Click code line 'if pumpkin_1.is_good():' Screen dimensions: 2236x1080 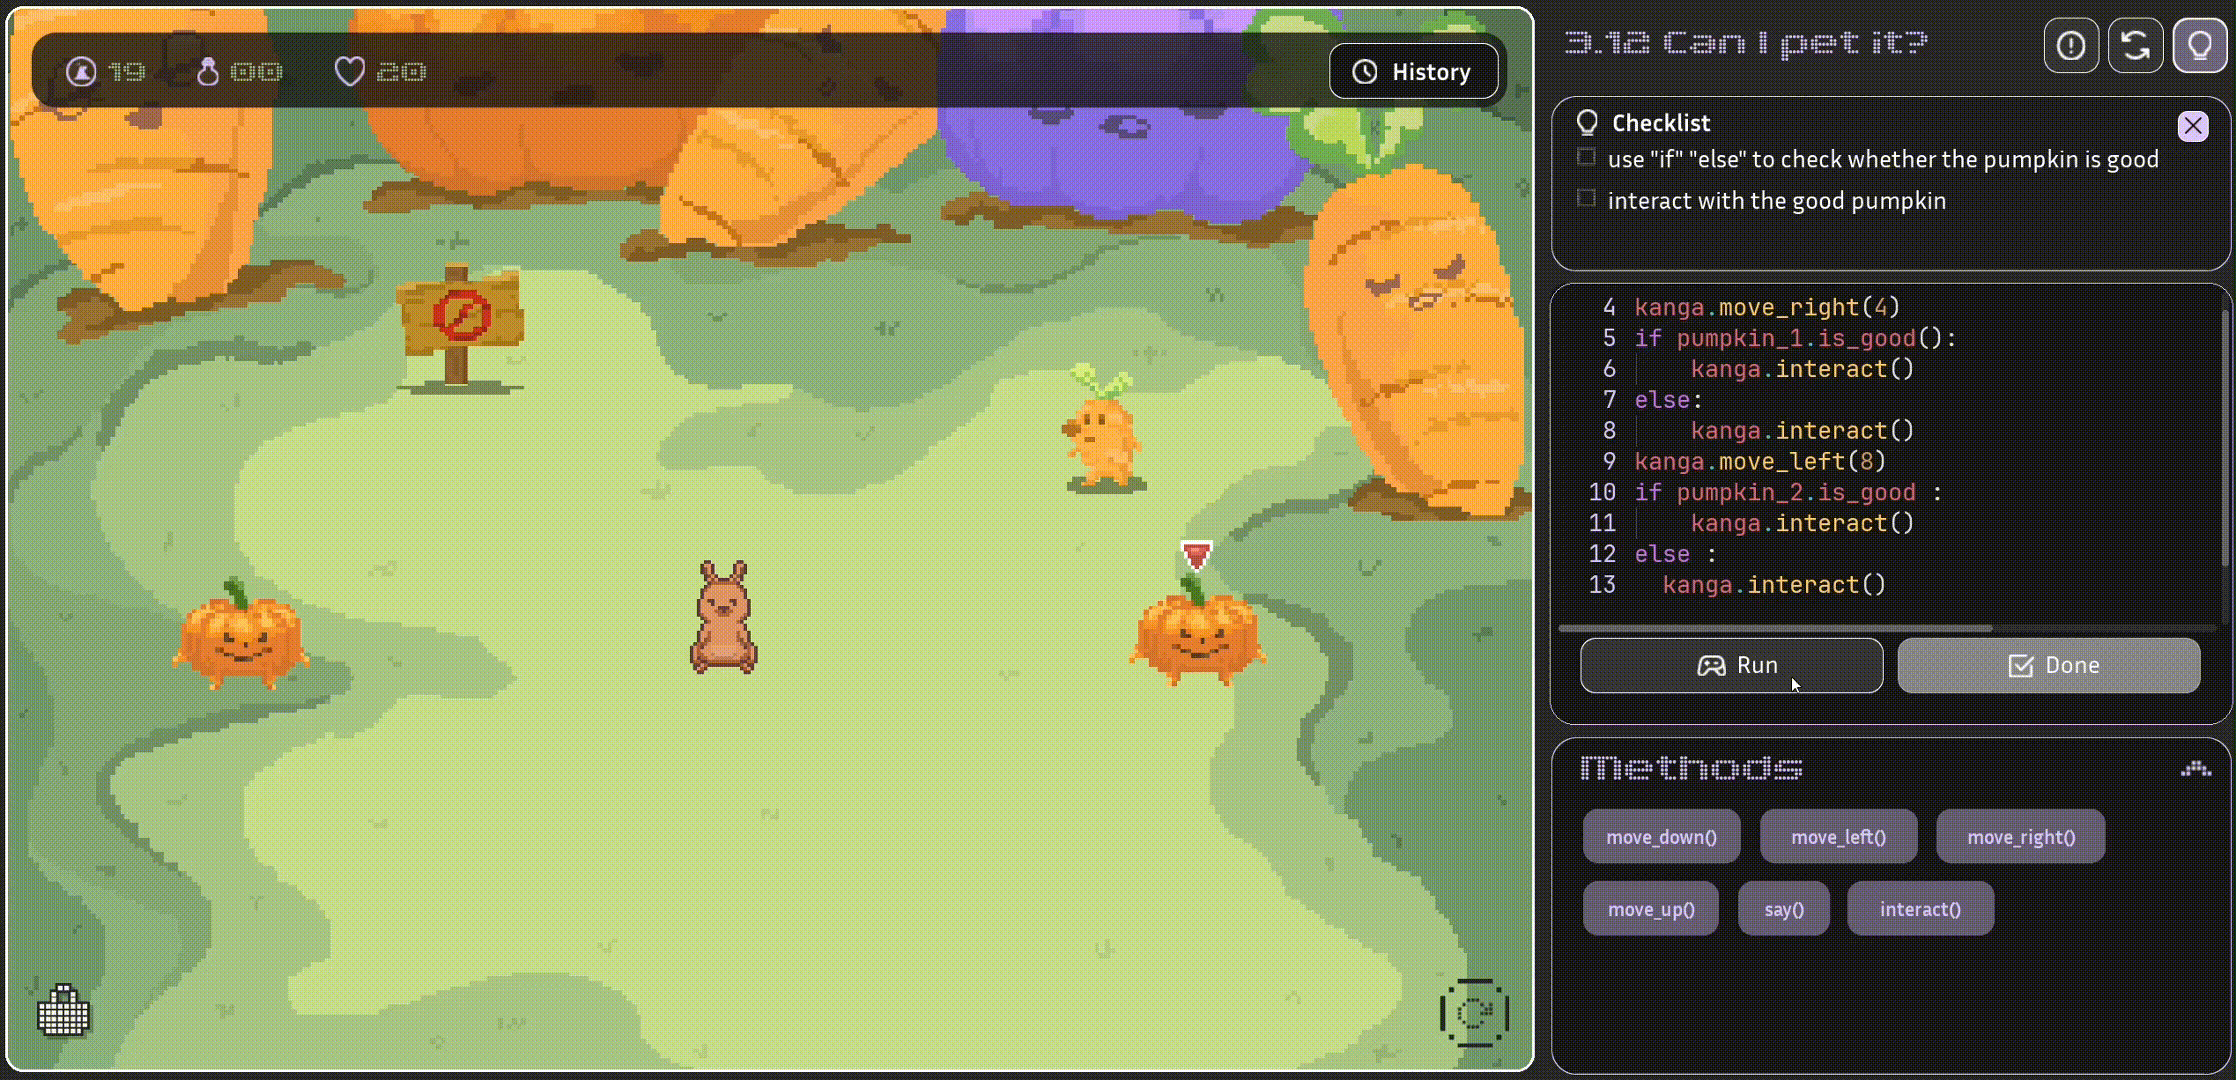click(x=1795, y=338)
